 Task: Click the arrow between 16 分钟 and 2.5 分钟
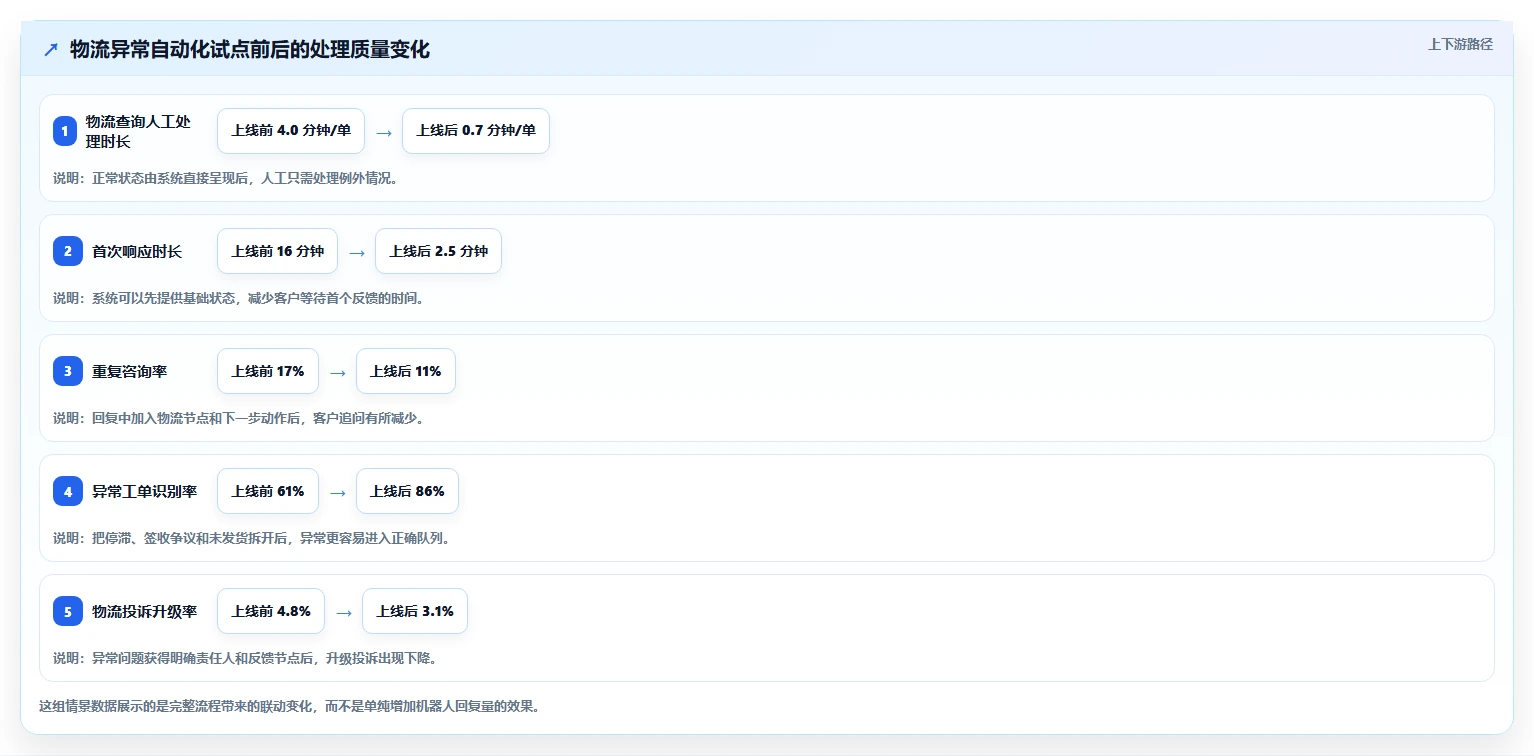click(357, 252)
